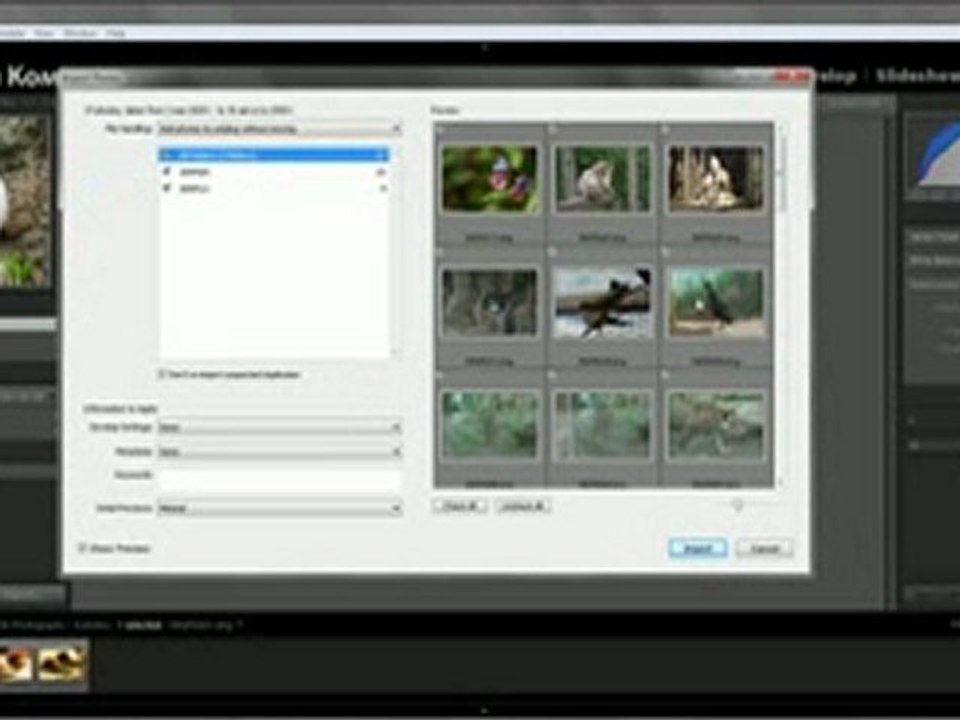
Task: Select the standing black bird thumbnail
Action: 716,302
